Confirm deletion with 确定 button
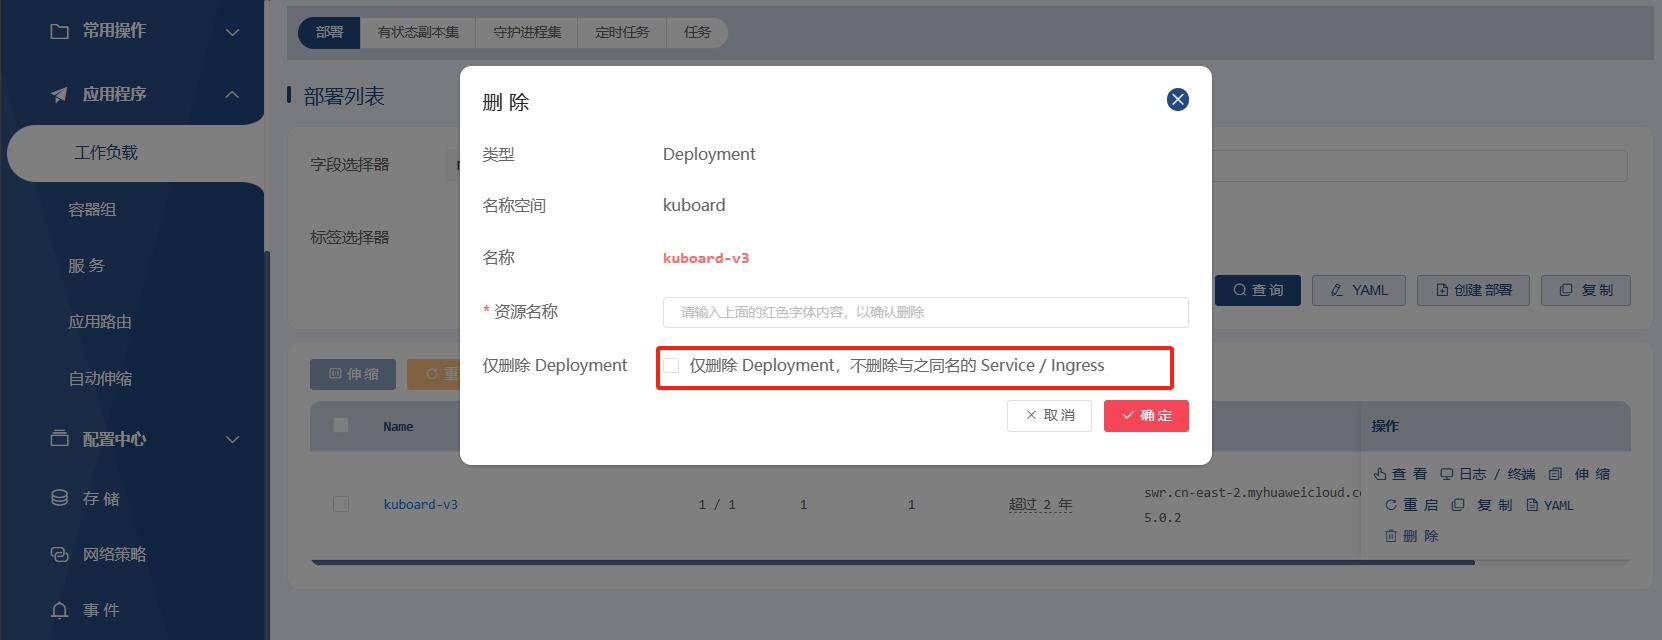Viewport: 1662px width, 640px height. click(x=1146, y=416)
